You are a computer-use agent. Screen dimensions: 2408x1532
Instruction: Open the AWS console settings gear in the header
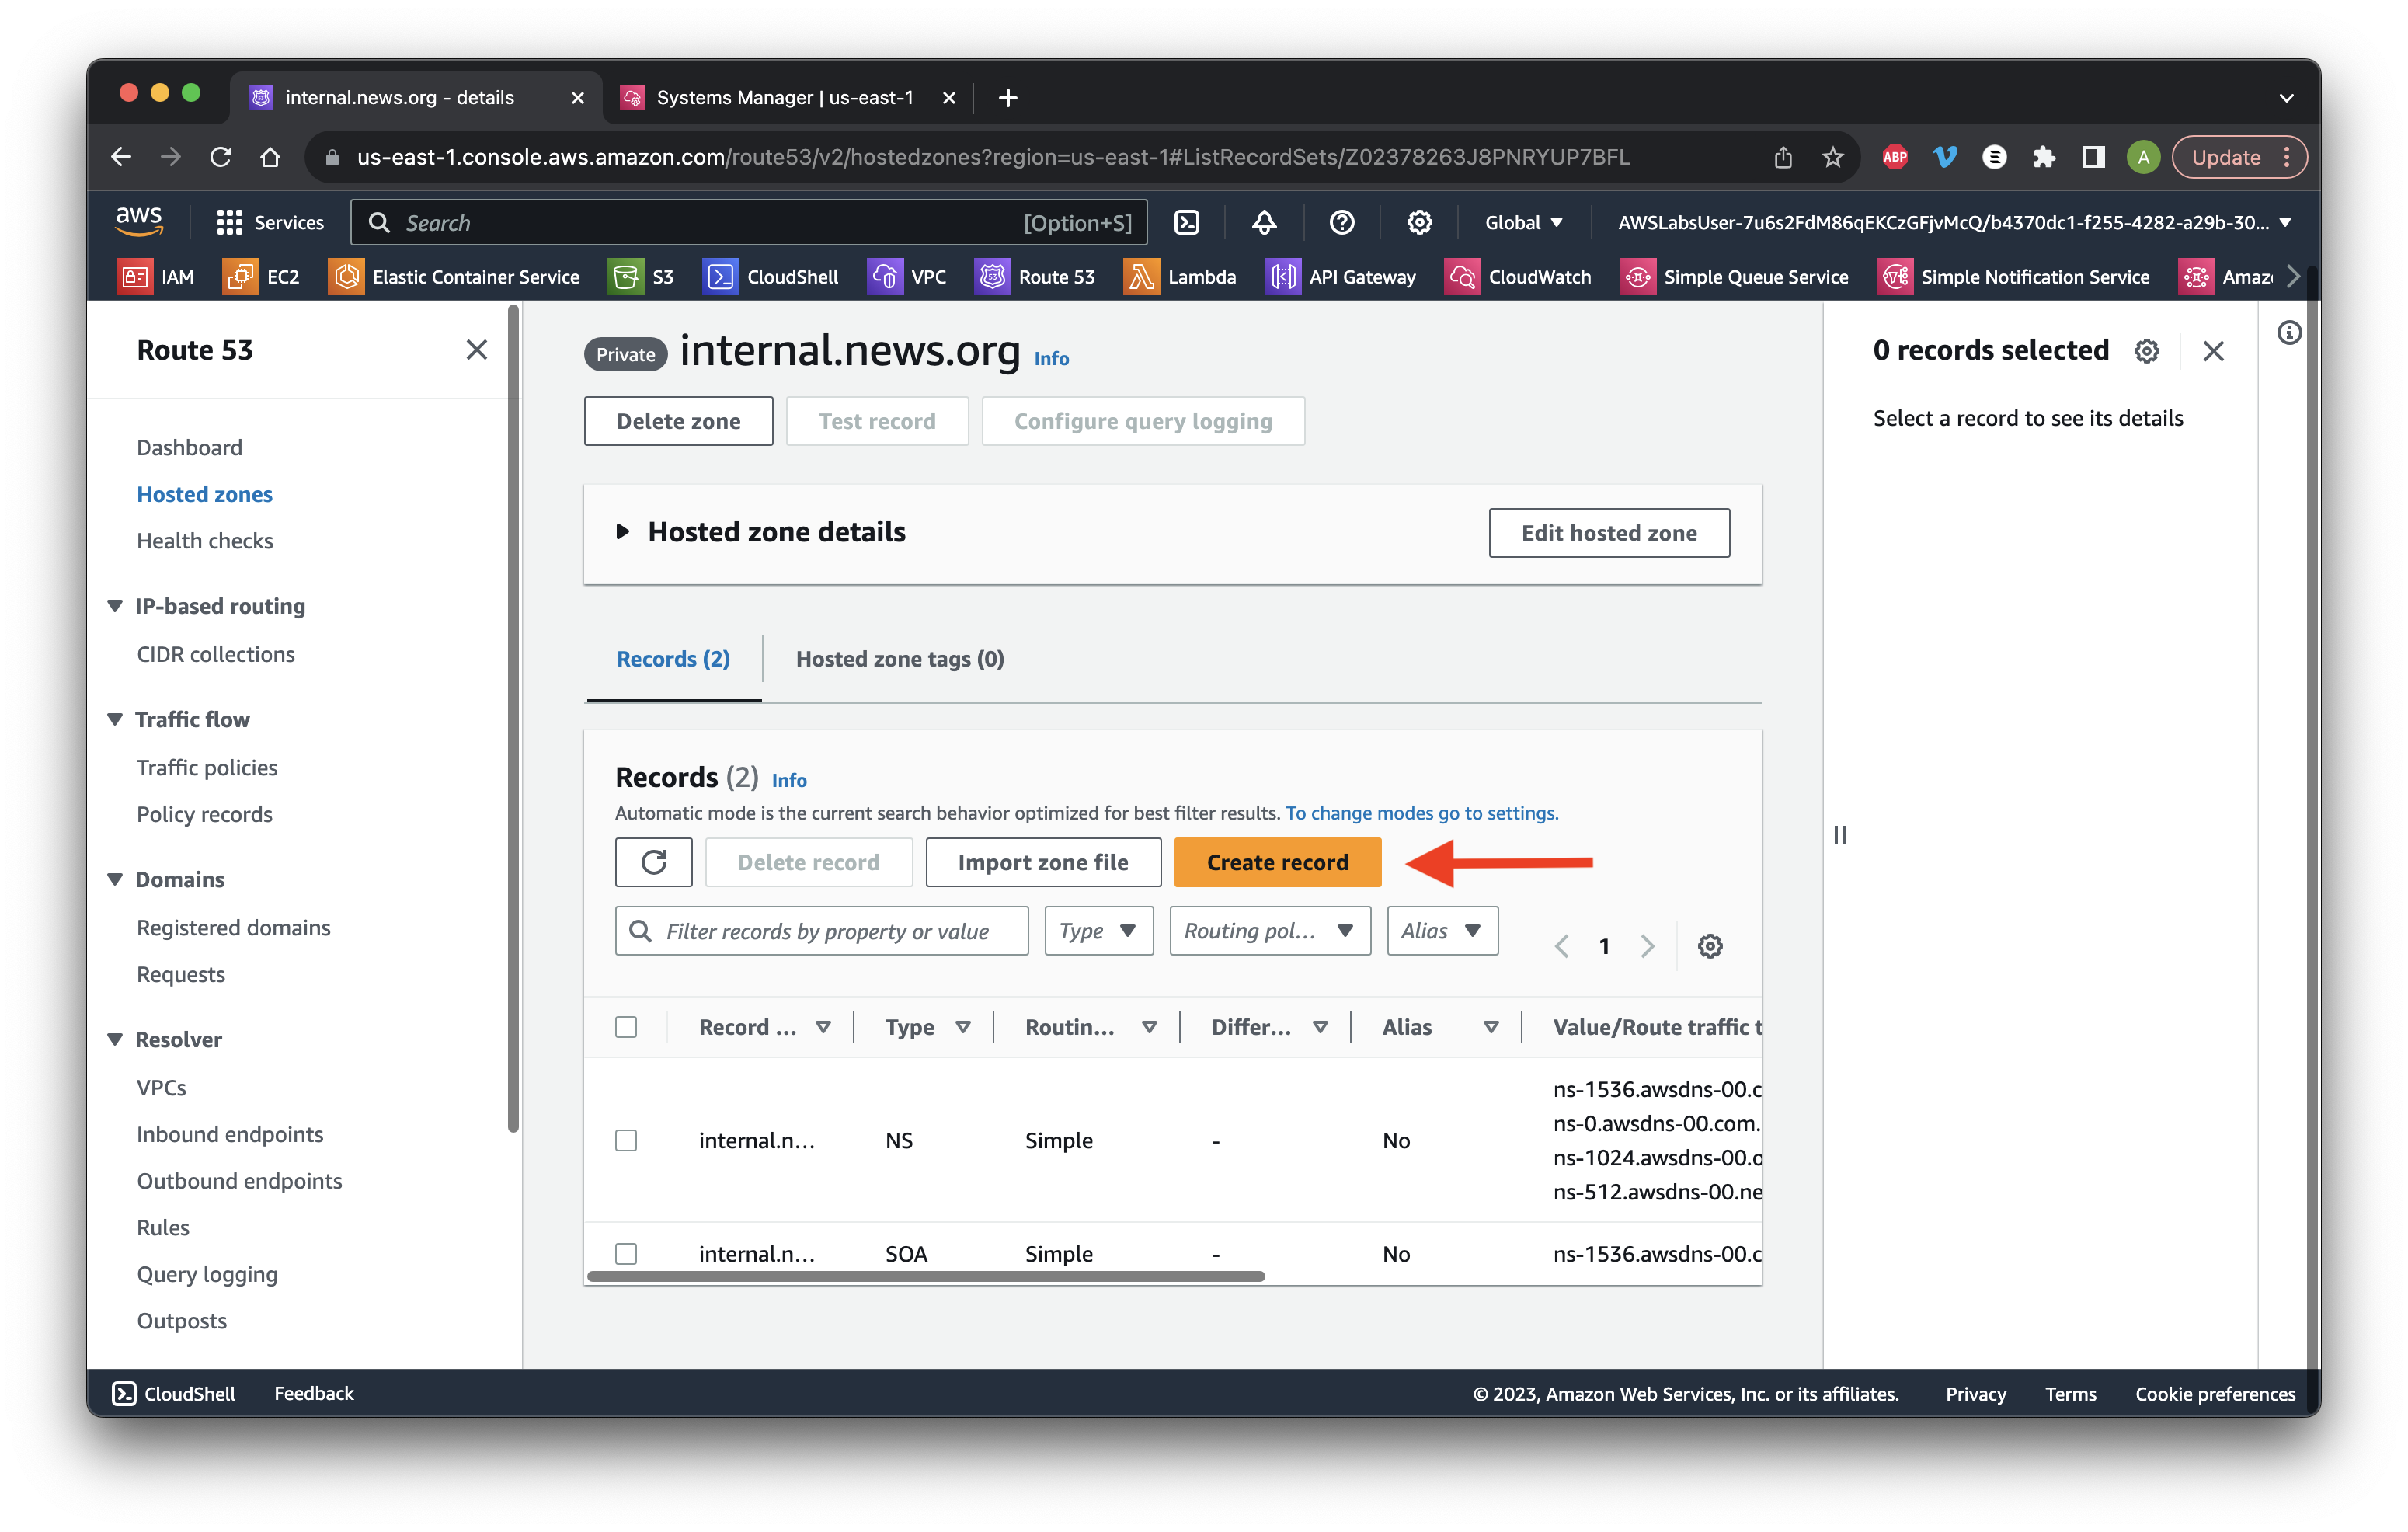[1419, 222]
